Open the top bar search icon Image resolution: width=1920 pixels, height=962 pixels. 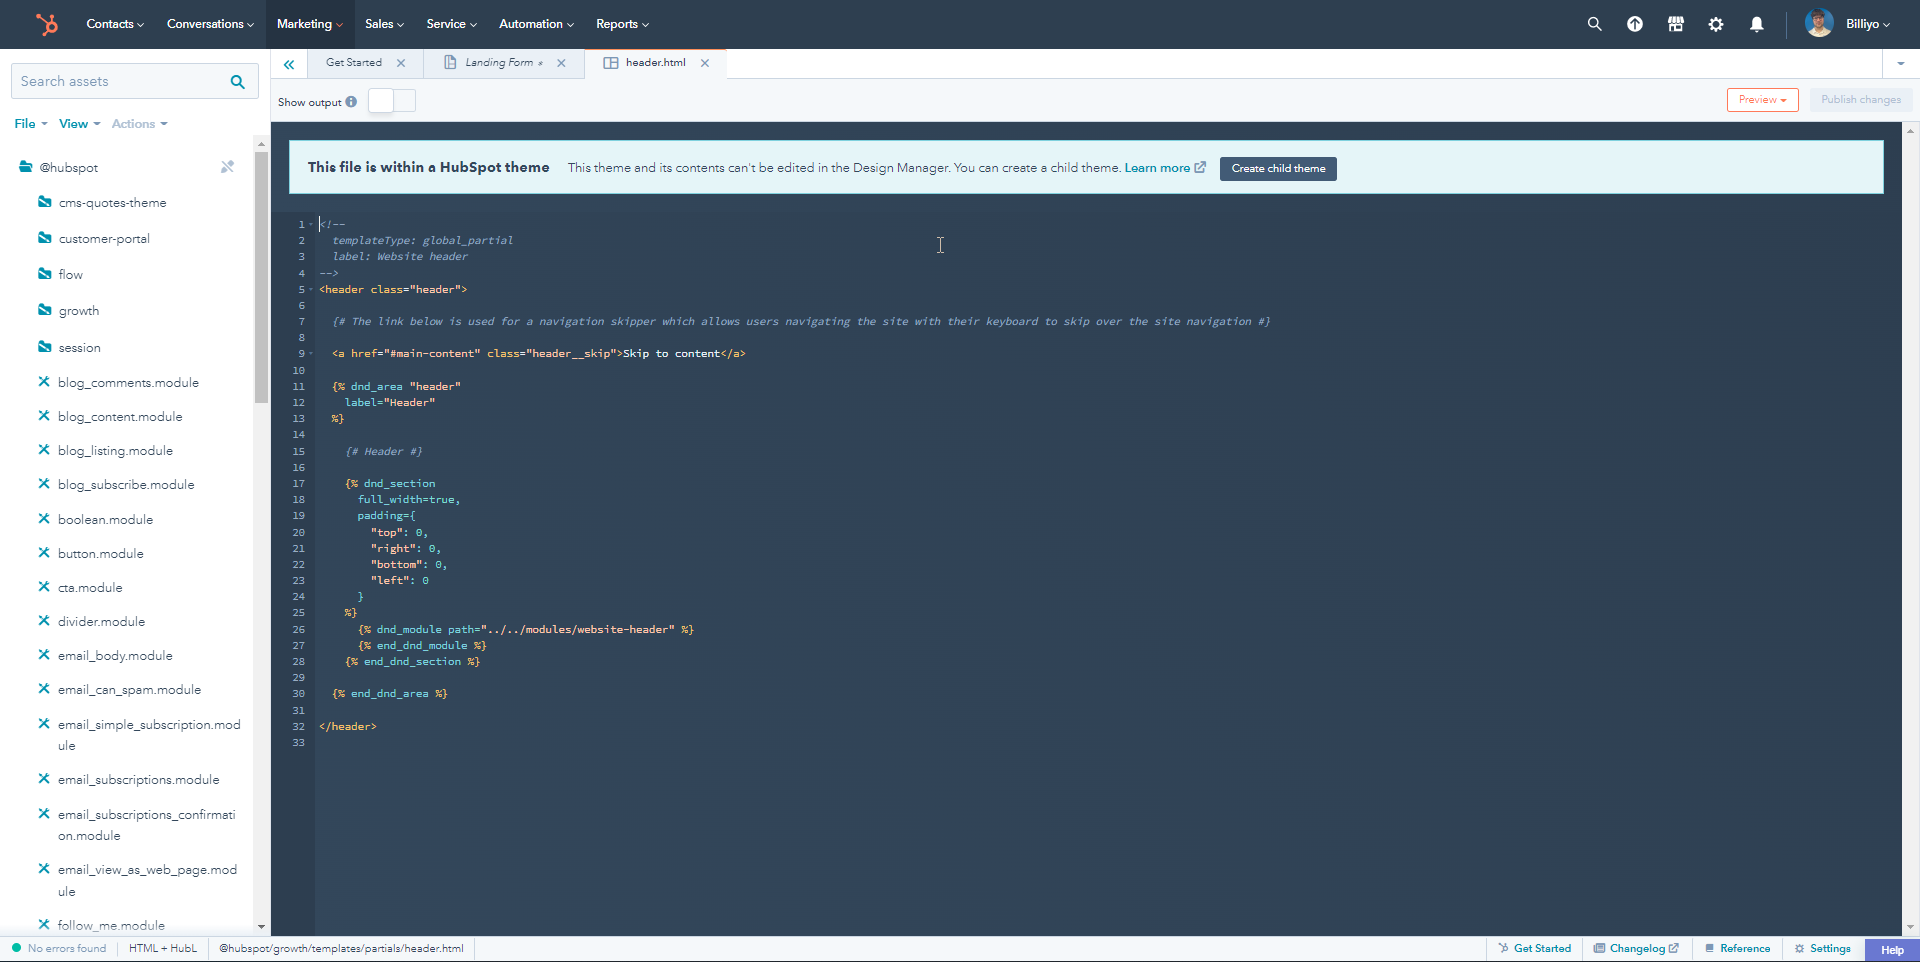[1594, 24]
